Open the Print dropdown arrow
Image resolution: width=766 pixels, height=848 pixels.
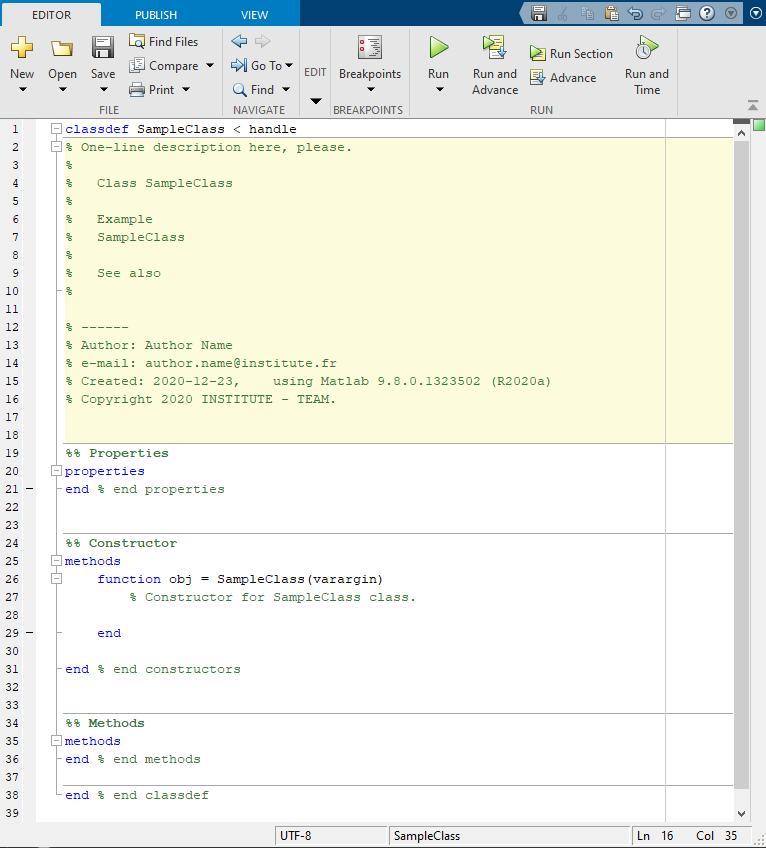coord(186,89)
